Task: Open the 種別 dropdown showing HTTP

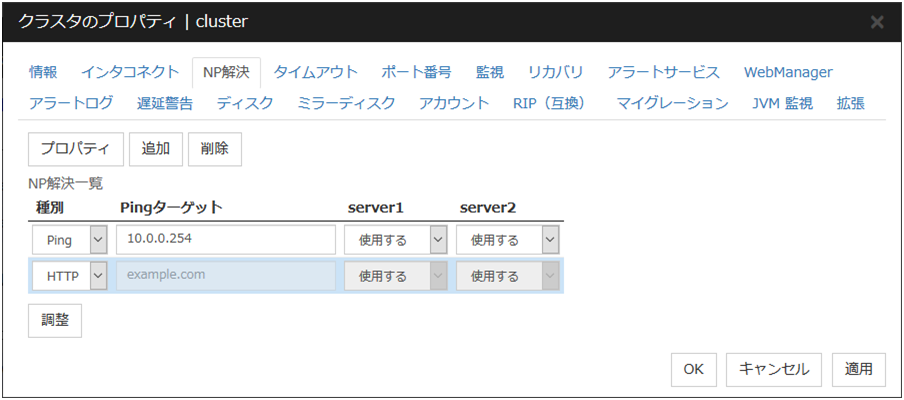Action: (x=69, y=276)
